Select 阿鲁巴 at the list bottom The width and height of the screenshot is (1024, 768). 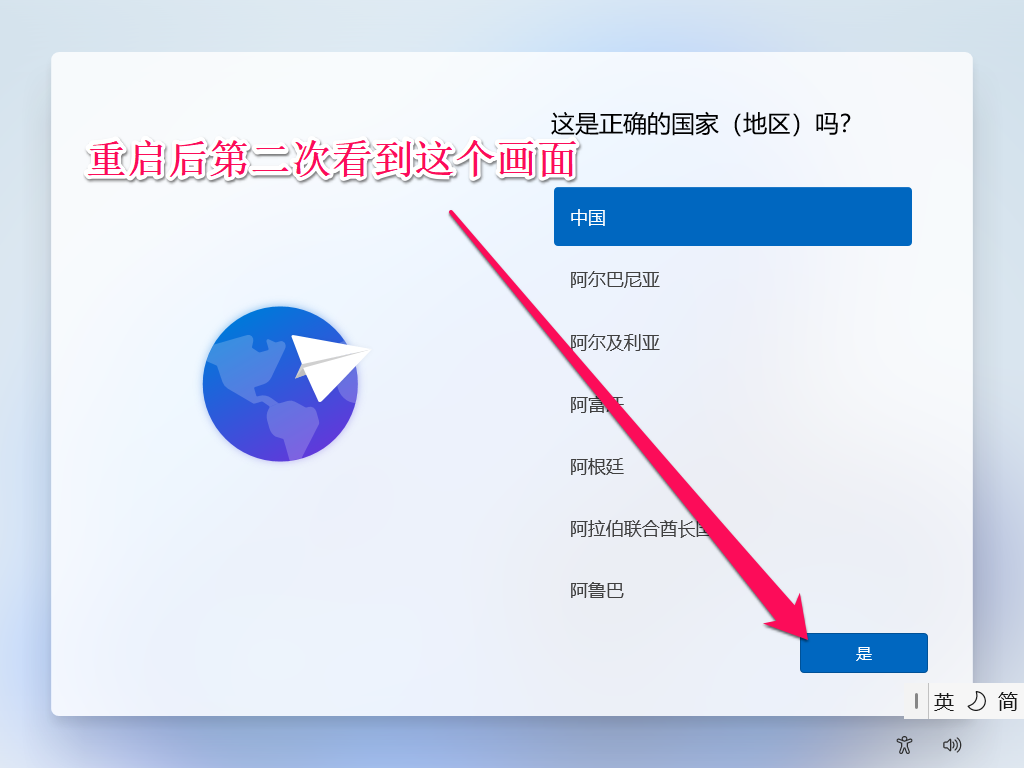(733, 590)
